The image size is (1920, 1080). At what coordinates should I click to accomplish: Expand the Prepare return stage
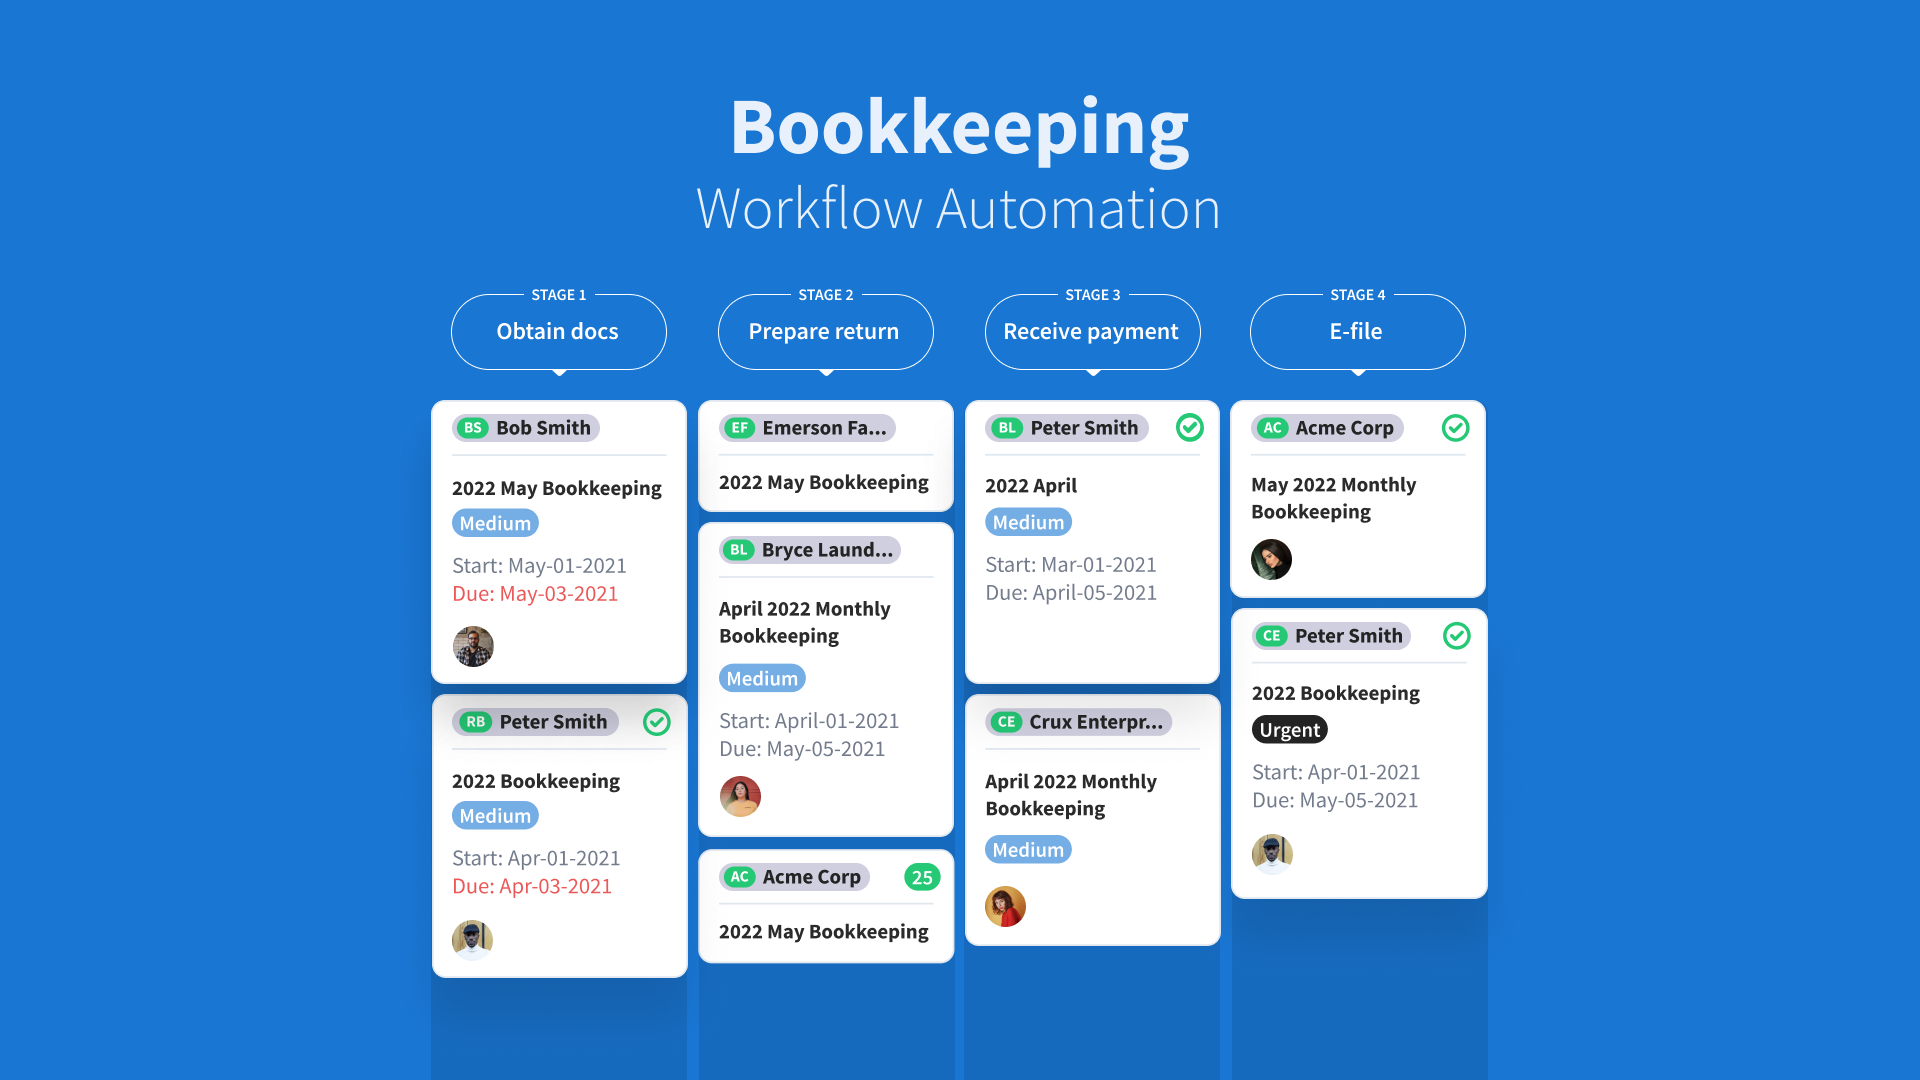pos(824,332)
